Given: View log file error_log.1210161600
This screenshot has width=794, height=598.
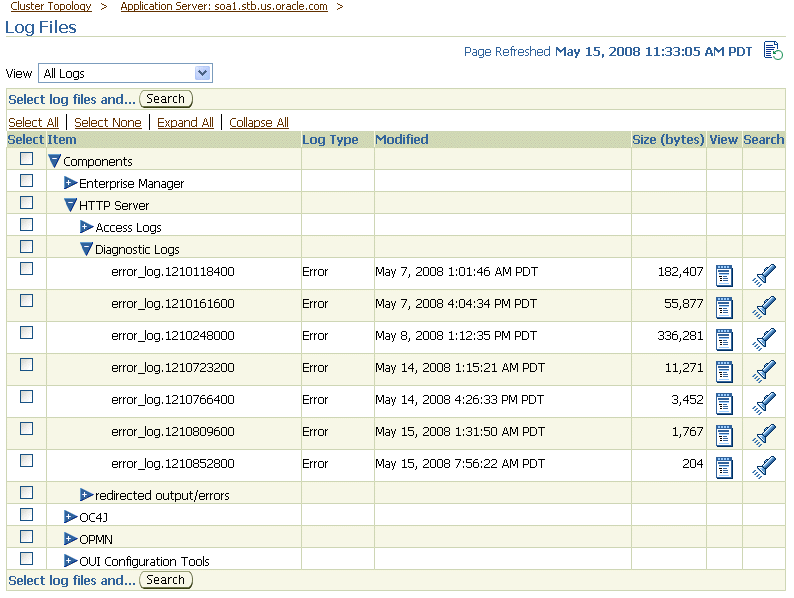Looking at the screenshot, I should 724,307.
